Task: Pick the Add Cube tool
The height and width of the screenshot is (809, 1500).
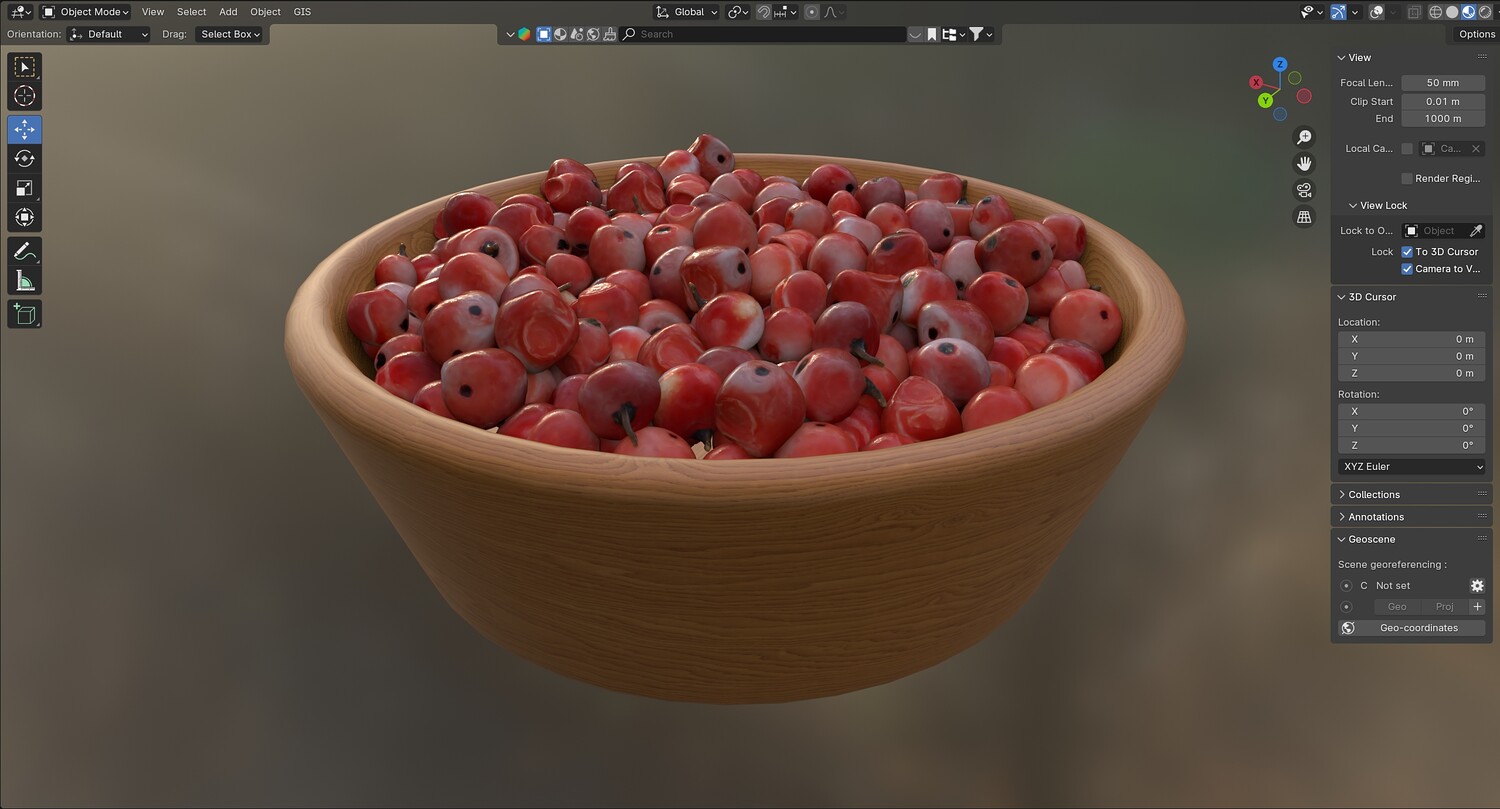Action: [x=25, y=314]
